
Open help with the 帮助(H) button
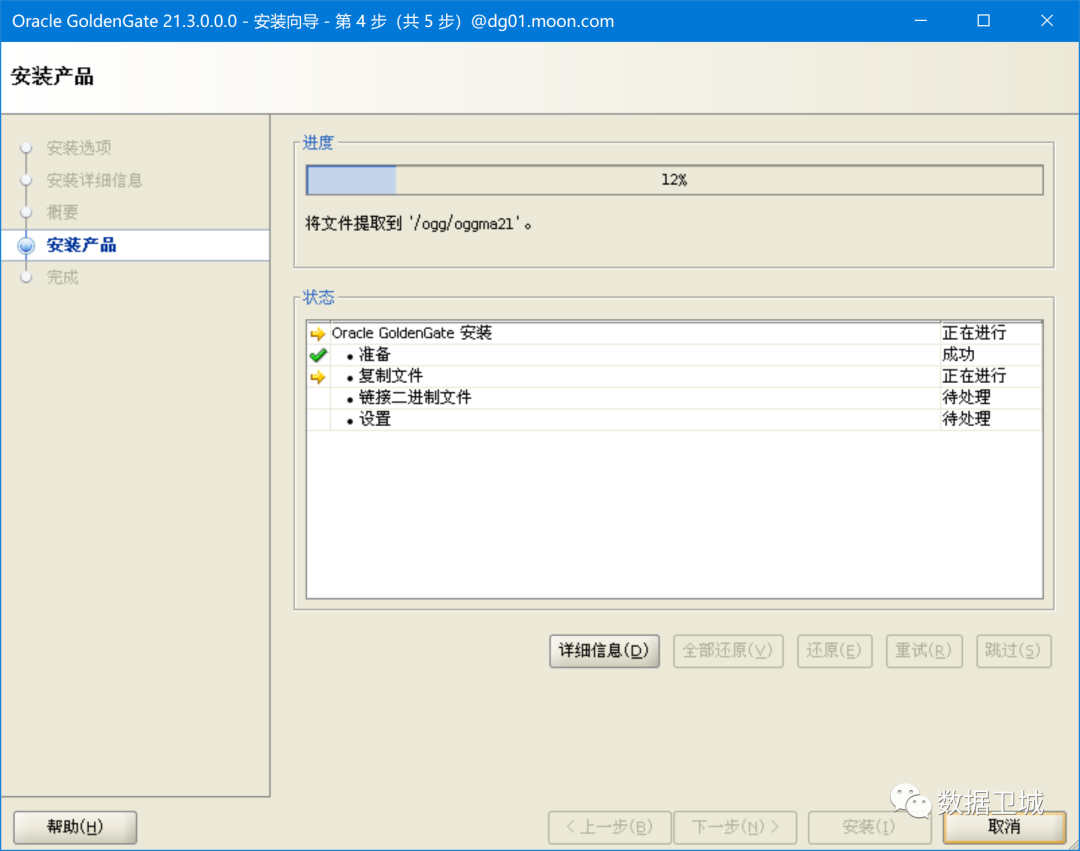pyautogui.click(x=75, y=827)
